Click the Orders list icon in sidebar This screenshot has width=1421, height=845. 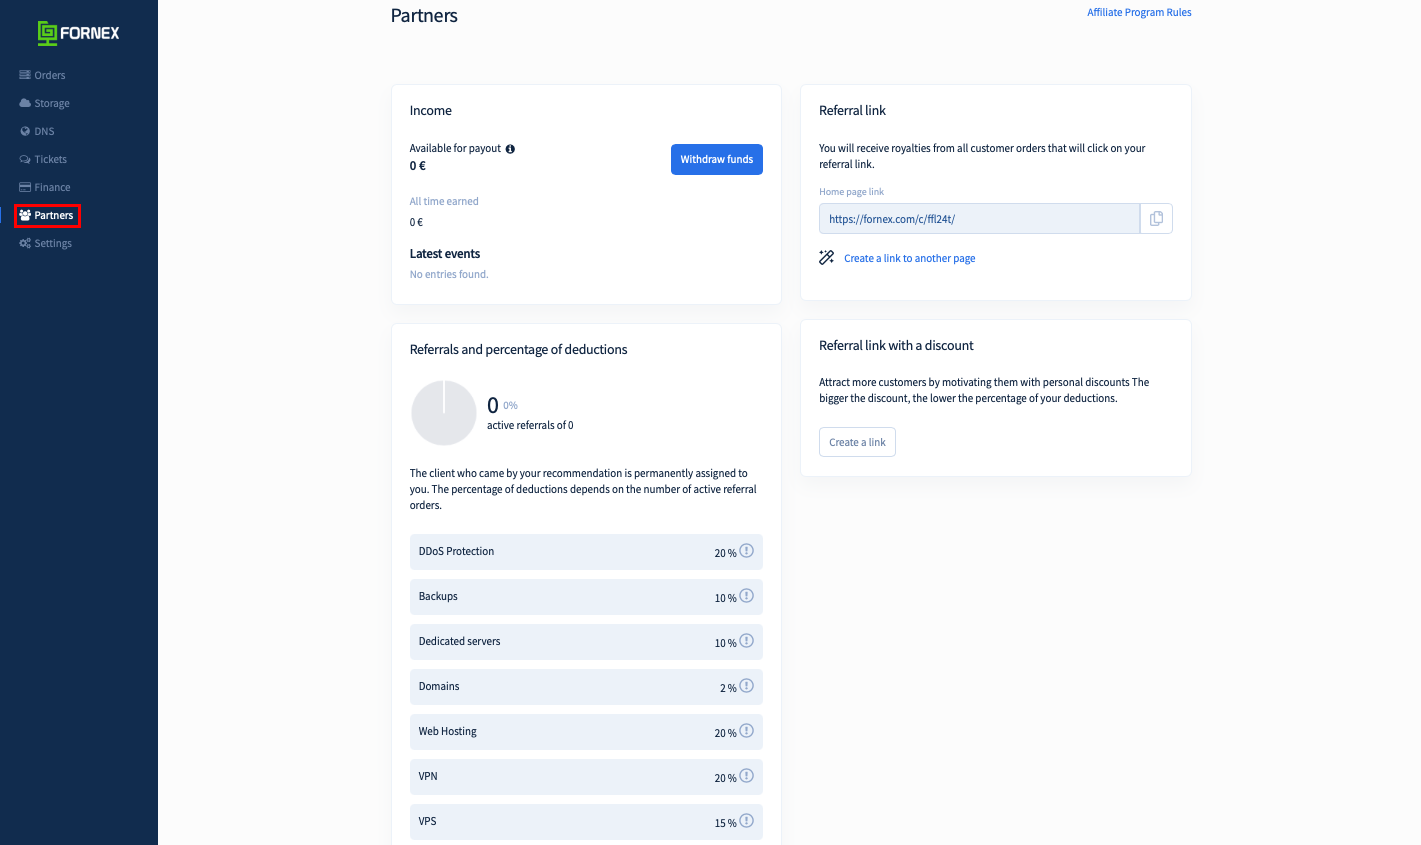25,75
